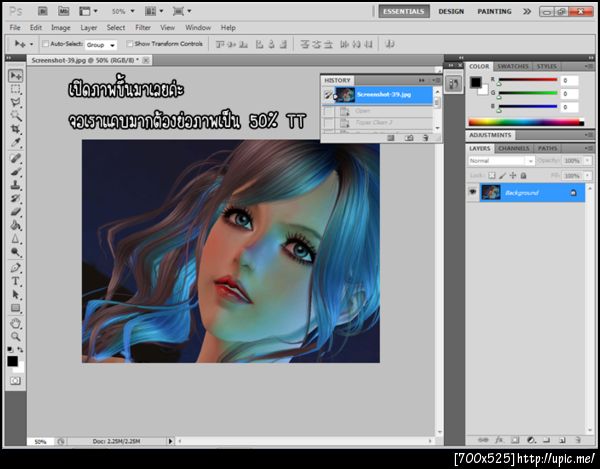Select the Zoom tool in the toolbox
The height and width of the screenshot is (469, 600).
click(x=15, y=337)
